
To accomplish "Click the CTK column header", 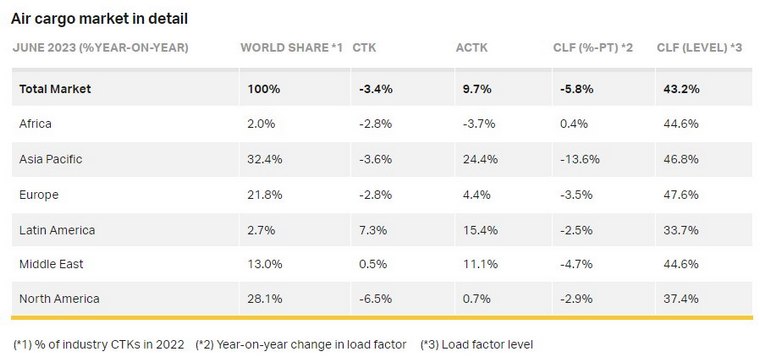I will point(364,47).
